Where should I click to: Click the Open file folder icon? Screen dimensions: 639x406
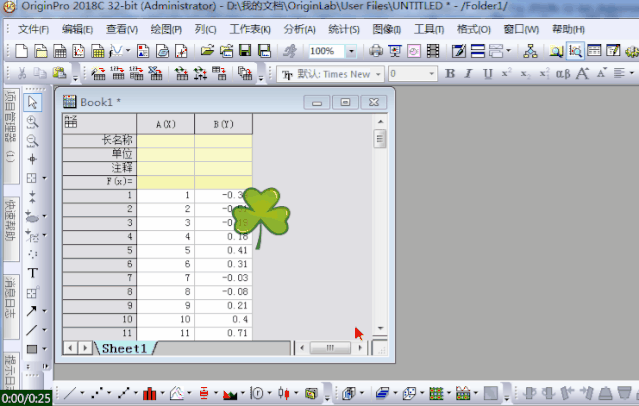[207, 51]
